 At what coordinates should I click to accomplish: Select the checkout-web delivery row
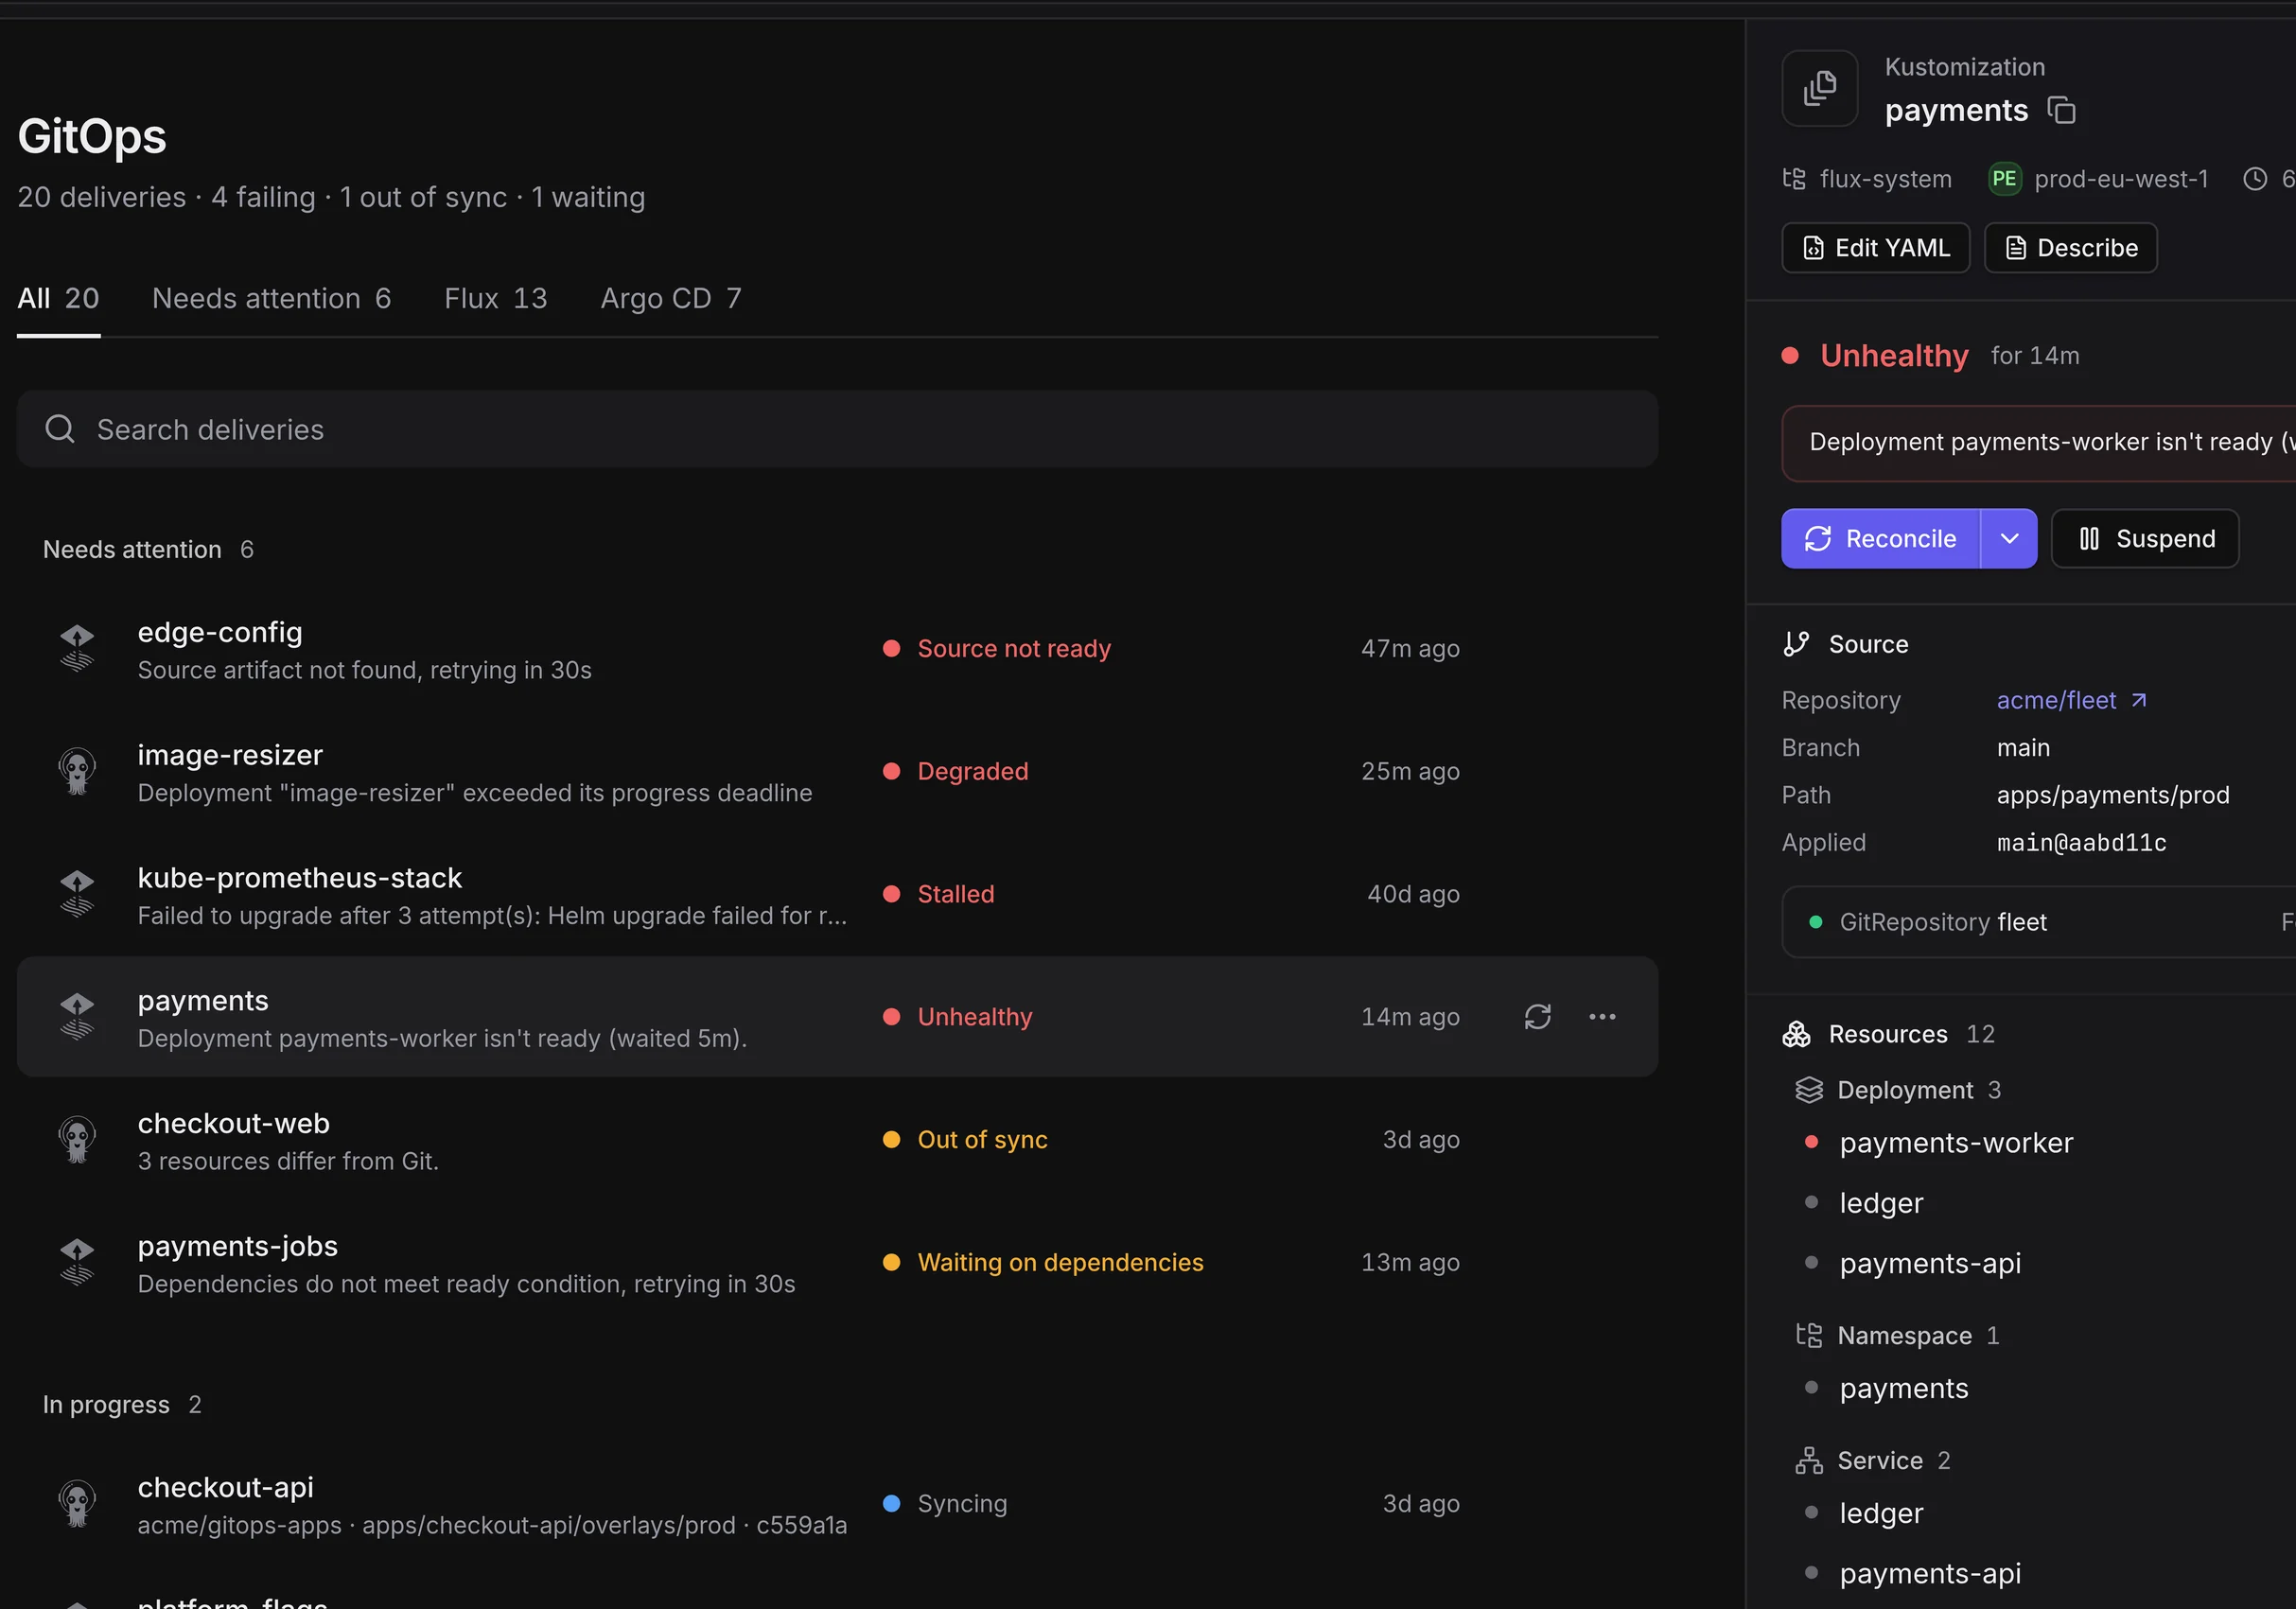click(x=837, y=1140)
